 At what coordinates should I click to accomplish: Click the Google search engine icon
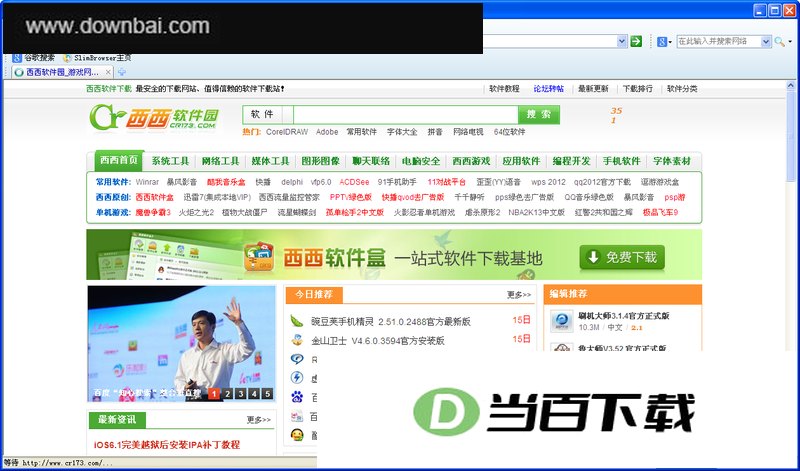(662, 42)
